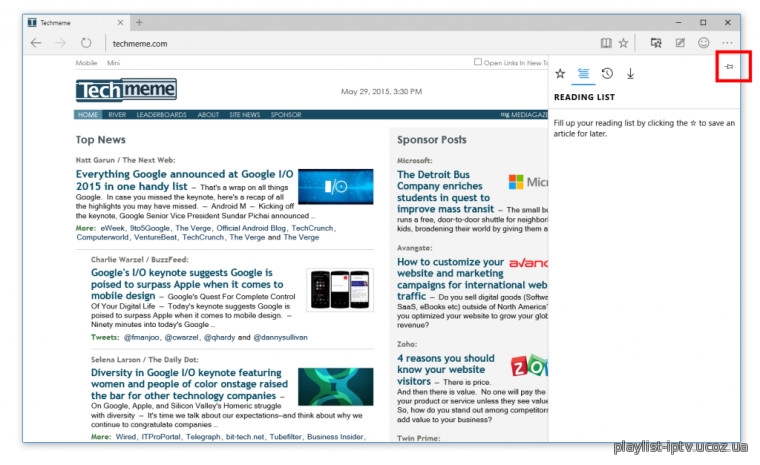Click the forward navigation arrow
The image size is (760, 465).
(61, 43)
